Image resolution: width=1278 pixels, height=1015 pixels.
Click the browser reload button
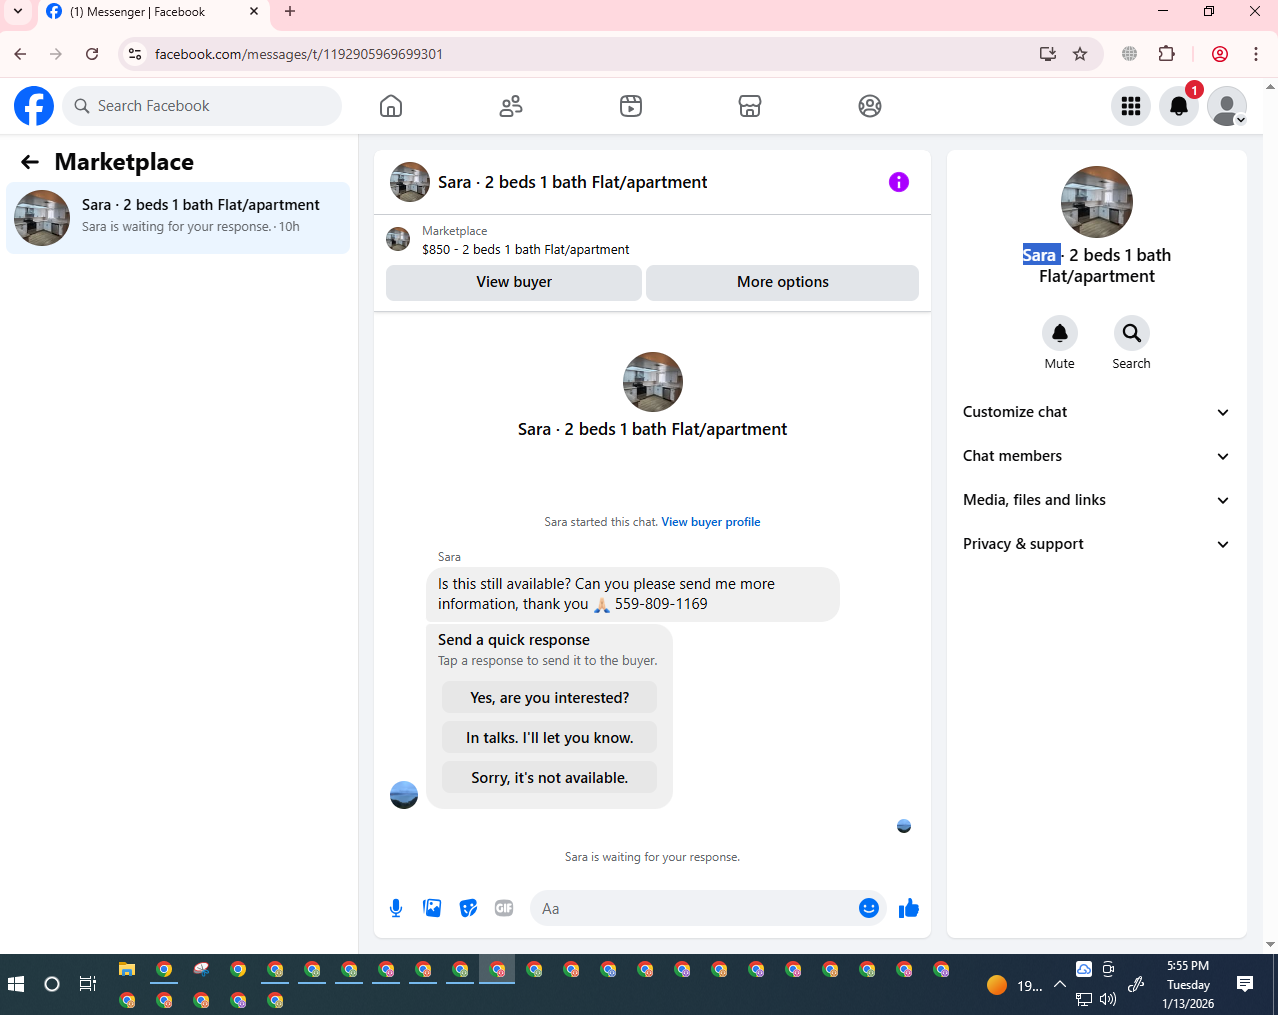92,54
